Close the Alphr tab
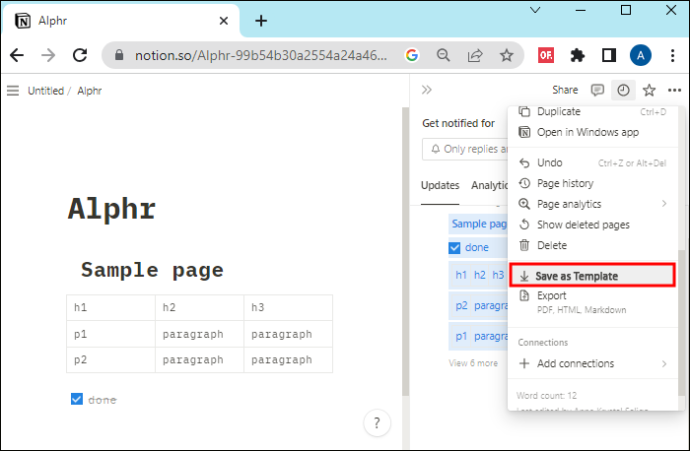 tap(224, 21)
